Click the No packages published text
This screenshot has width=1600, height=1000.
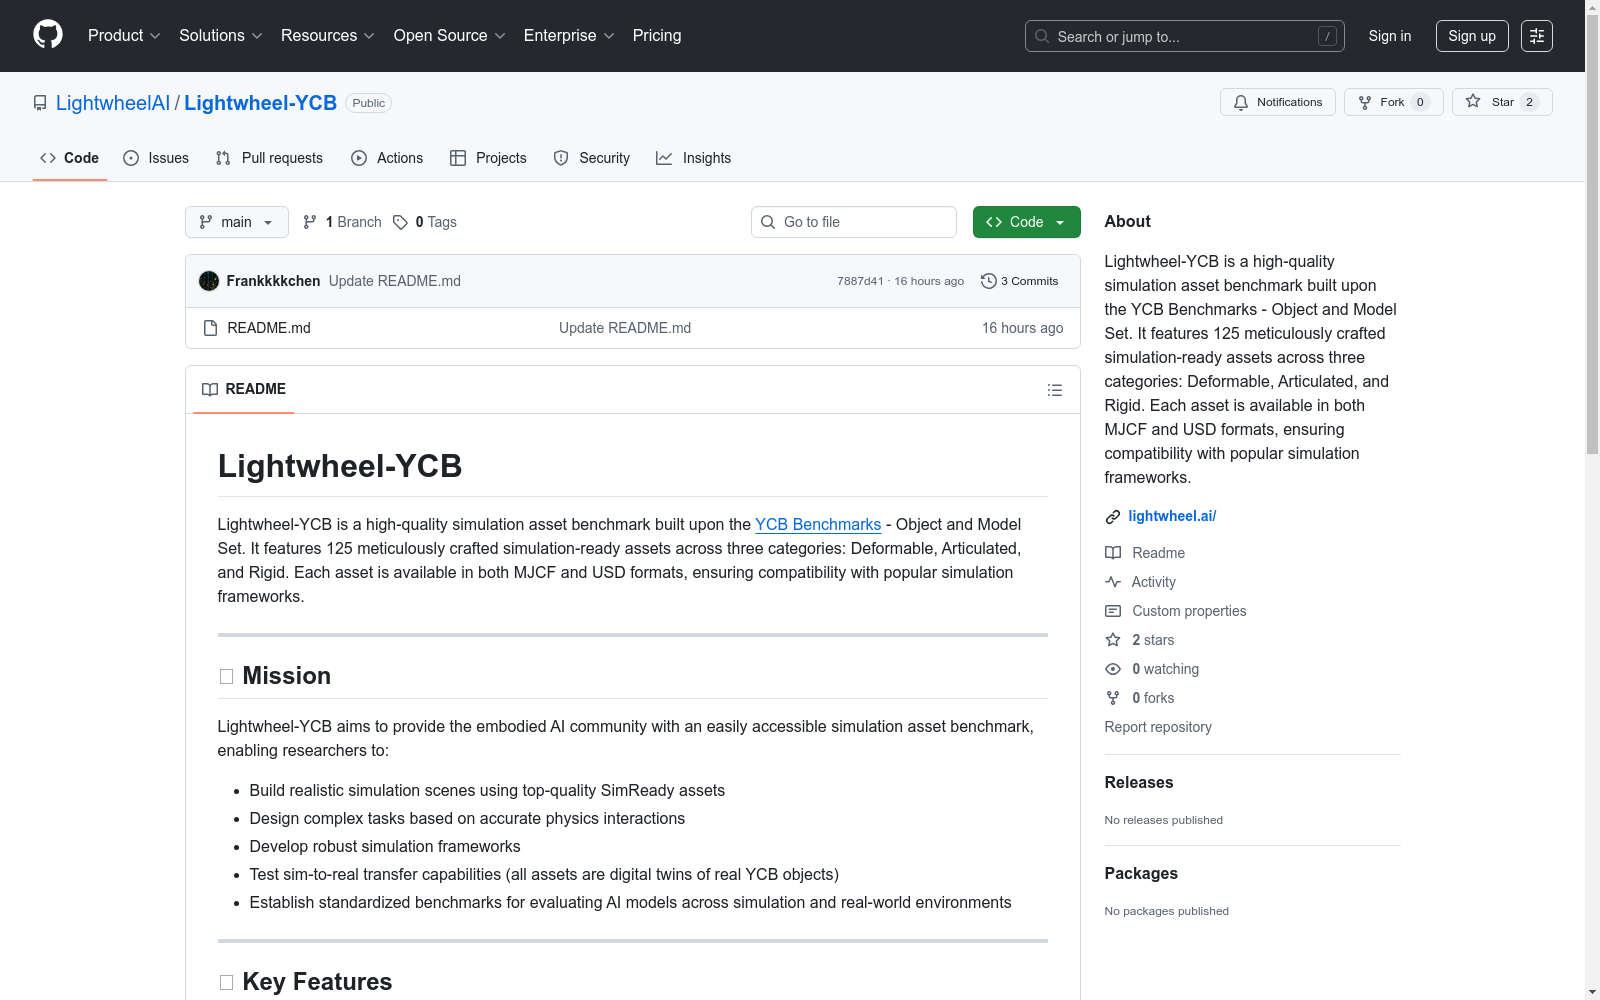[1167, 911]
